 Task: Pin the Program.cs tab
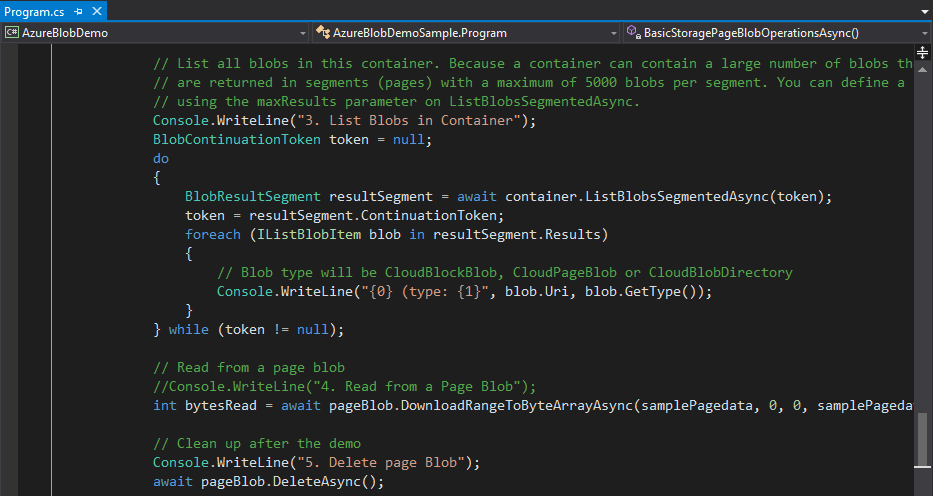click(78, 11)
